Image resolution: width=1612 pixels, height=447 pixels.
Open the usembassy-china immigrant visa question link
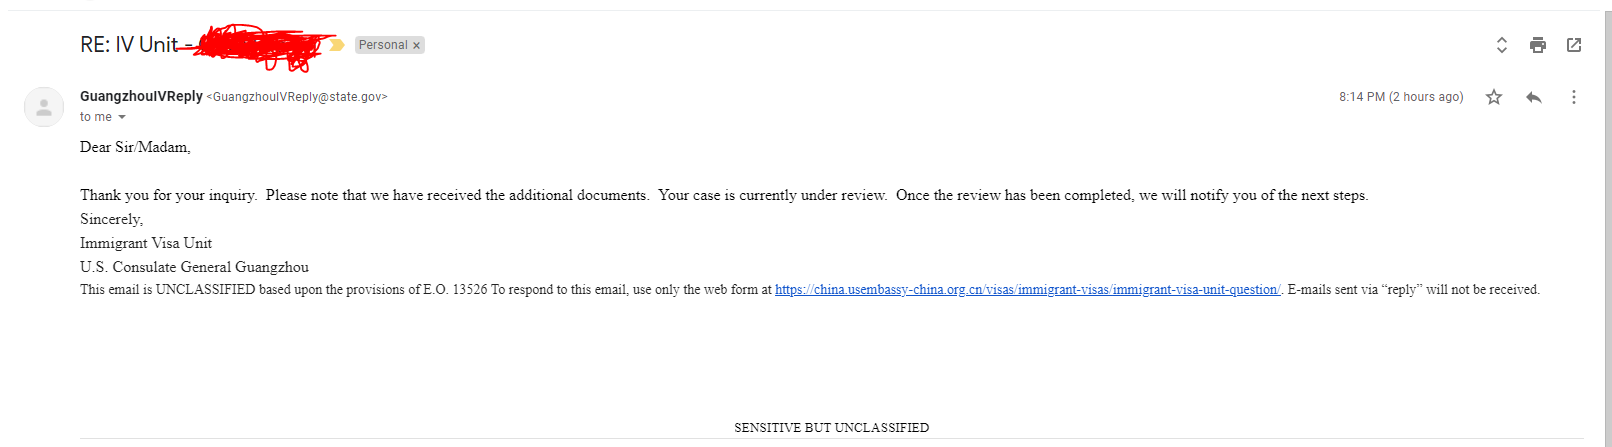point(1028,290)
